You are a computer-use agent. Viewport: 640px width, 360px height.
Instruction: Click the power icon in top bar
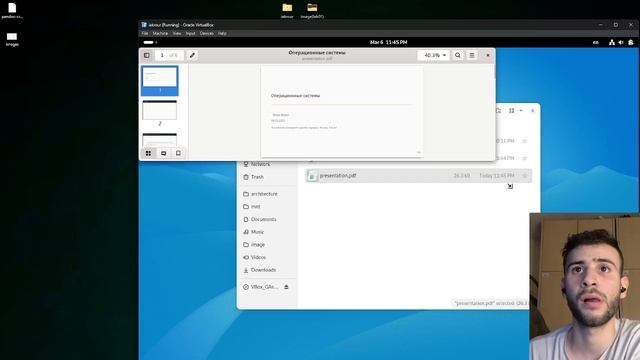(631, 42)
